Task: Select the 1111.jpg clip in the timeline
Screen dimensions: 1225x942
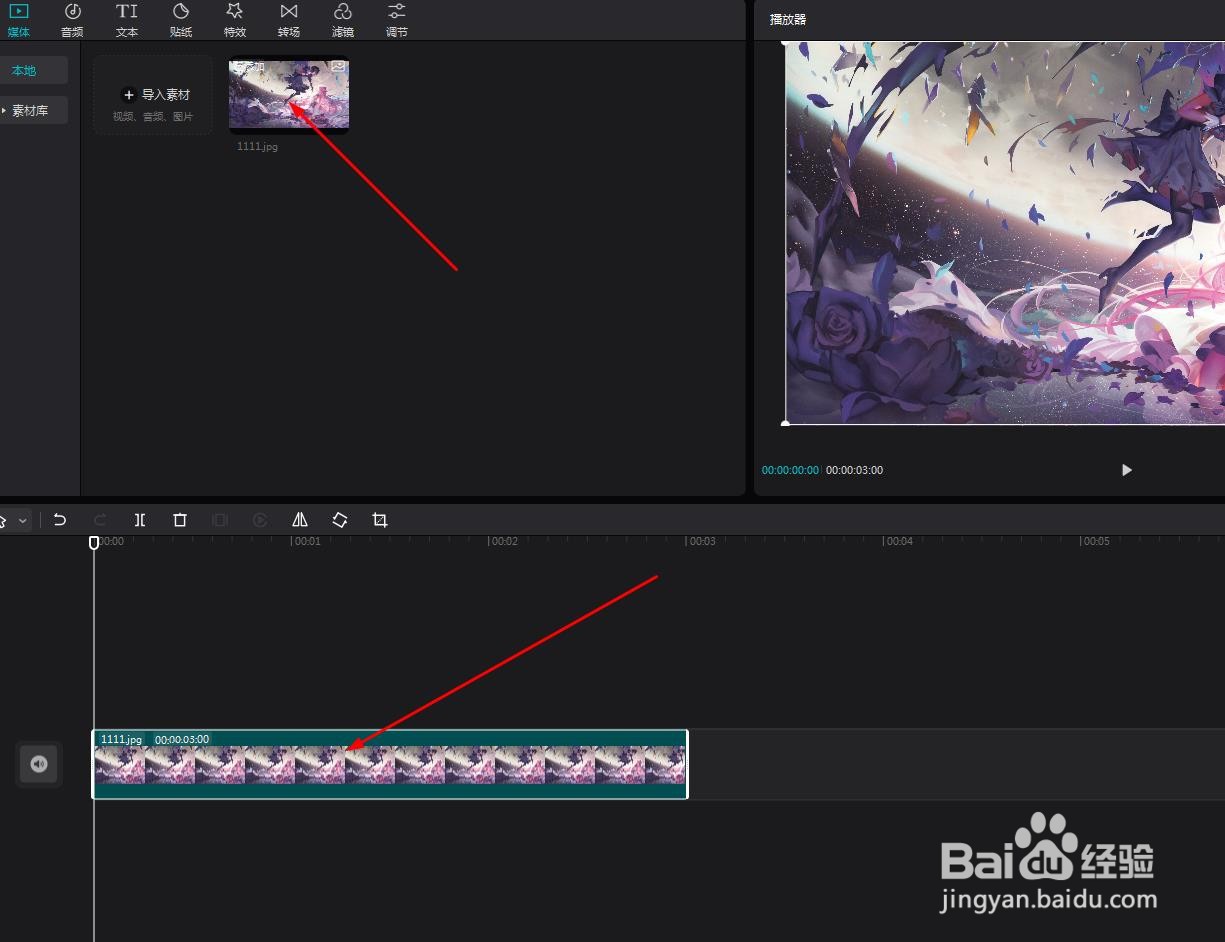Action: click(390, 765)
